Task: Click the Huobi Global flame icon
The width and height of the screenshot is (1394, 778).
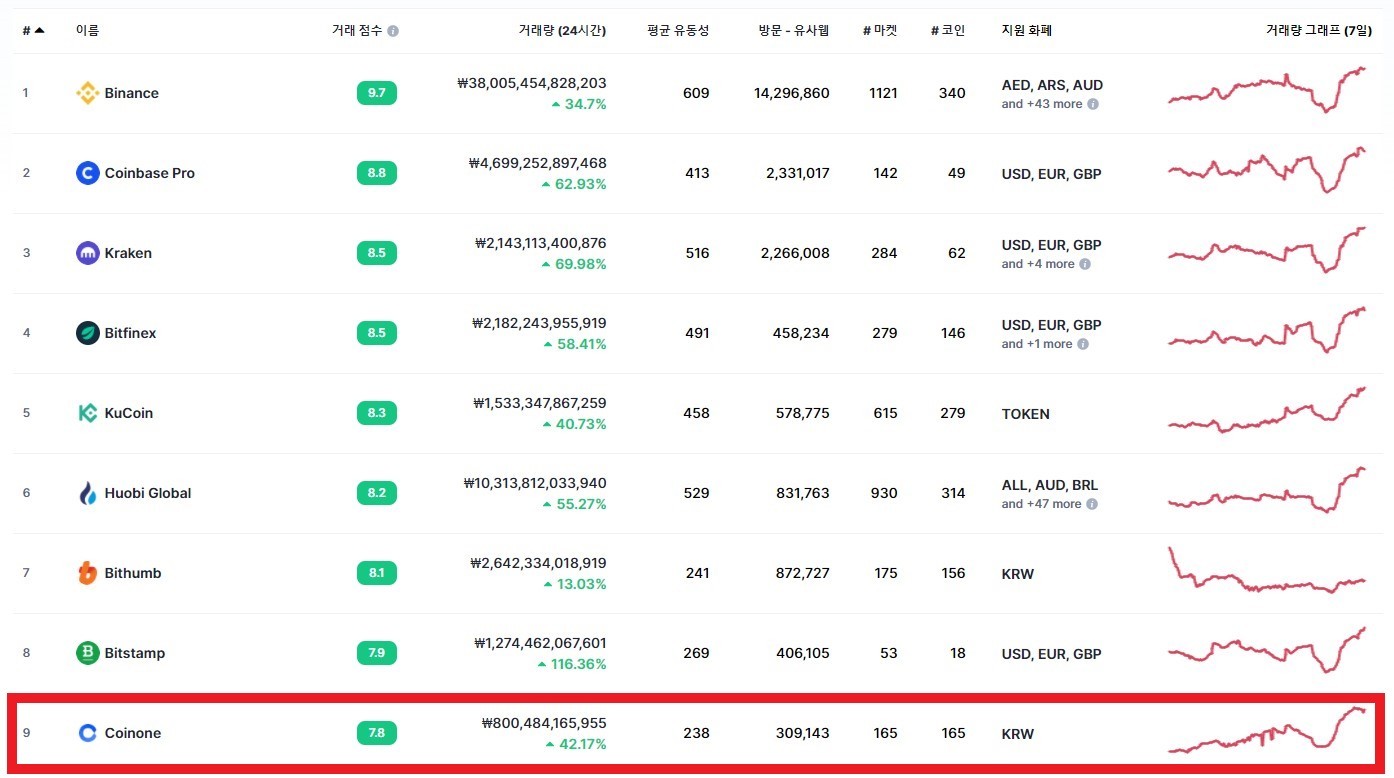Action: (88, 493)
